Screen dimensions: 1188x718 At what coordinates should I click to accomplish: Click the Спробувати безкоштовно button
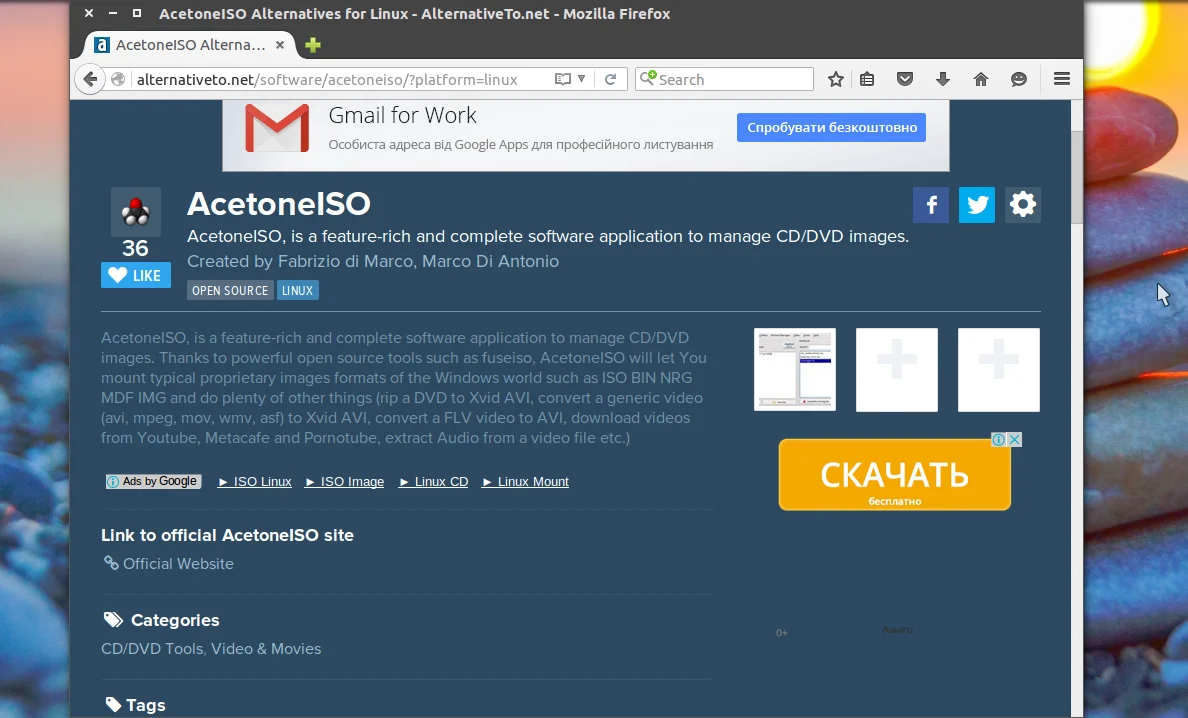coord(832,127)
